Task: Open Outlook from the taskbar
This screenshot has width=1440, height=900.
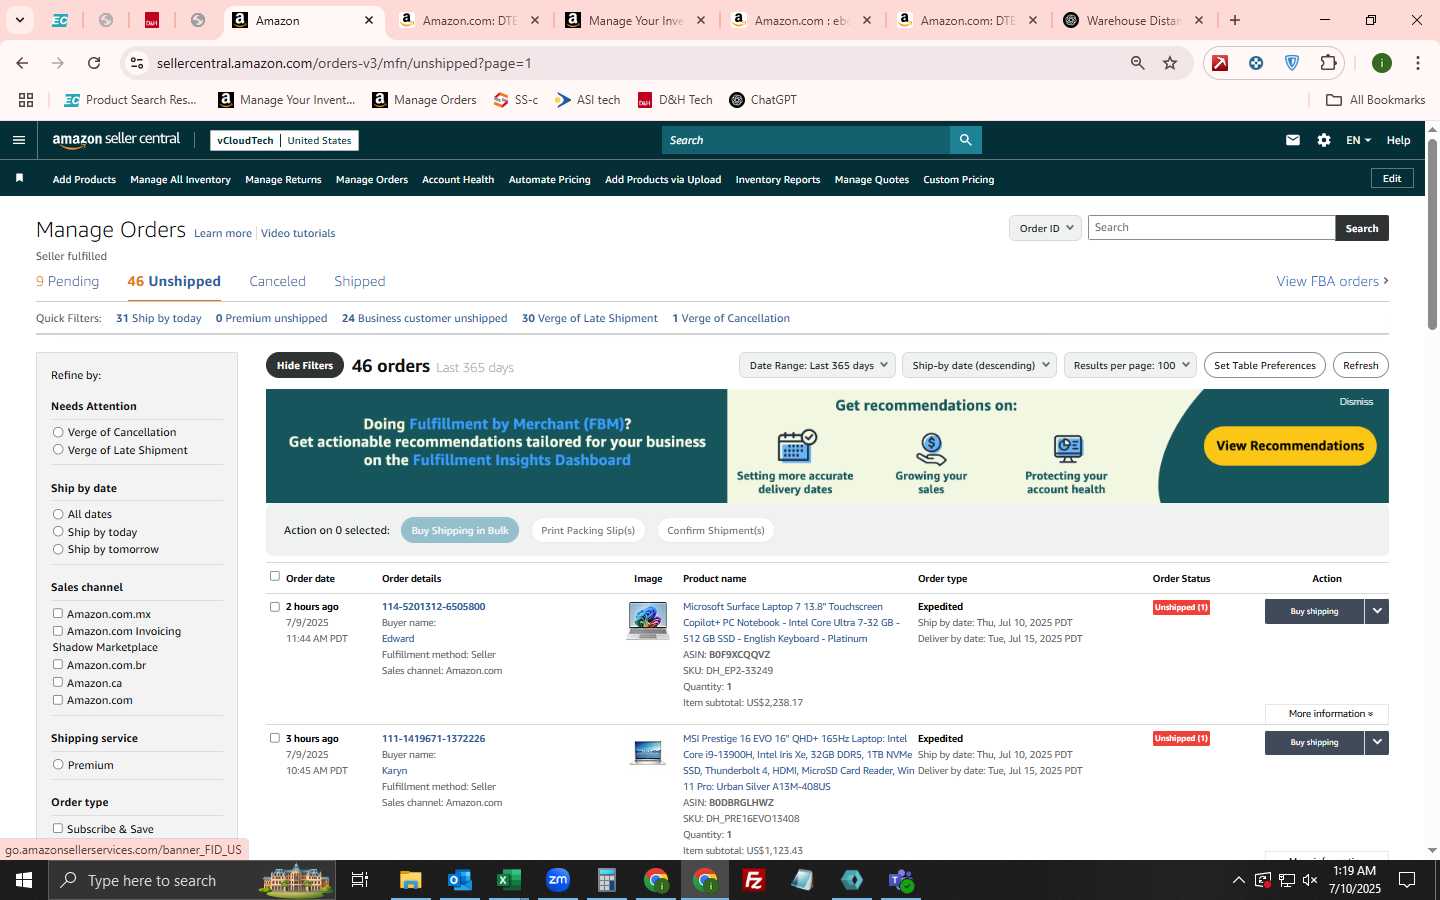Action: point(460,880)
